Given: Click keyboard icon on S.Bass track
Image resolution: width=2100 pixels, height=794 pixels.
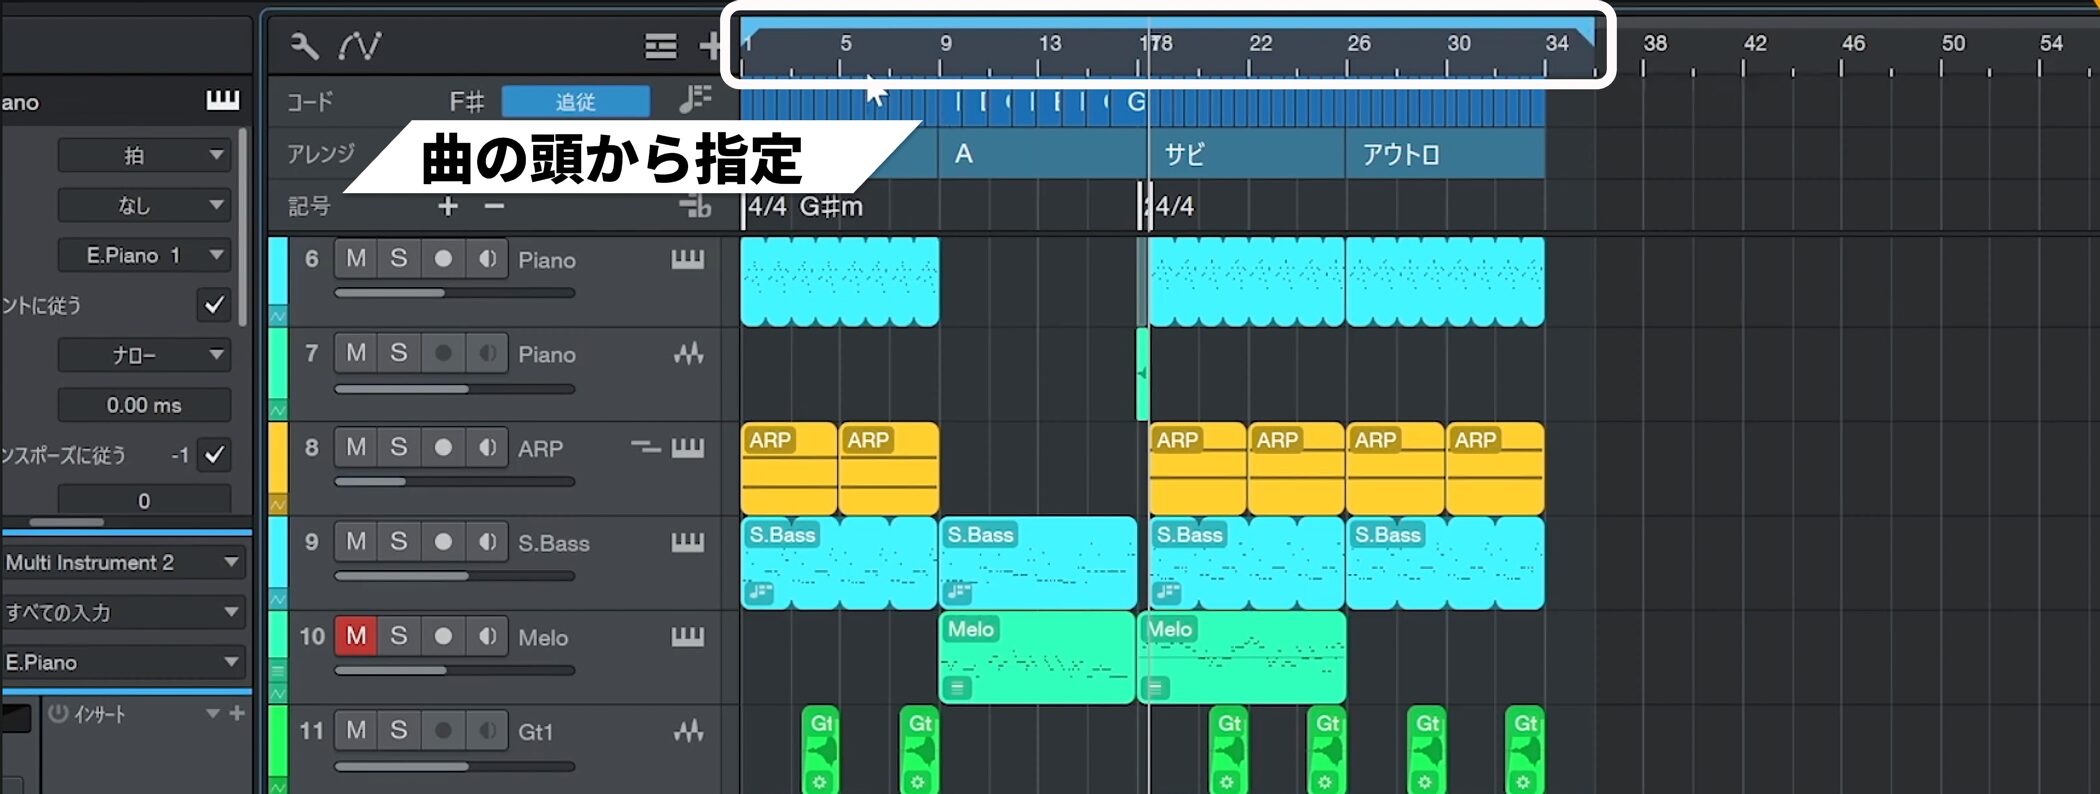Looking at the screenshot, I should [x=687, y=543].
